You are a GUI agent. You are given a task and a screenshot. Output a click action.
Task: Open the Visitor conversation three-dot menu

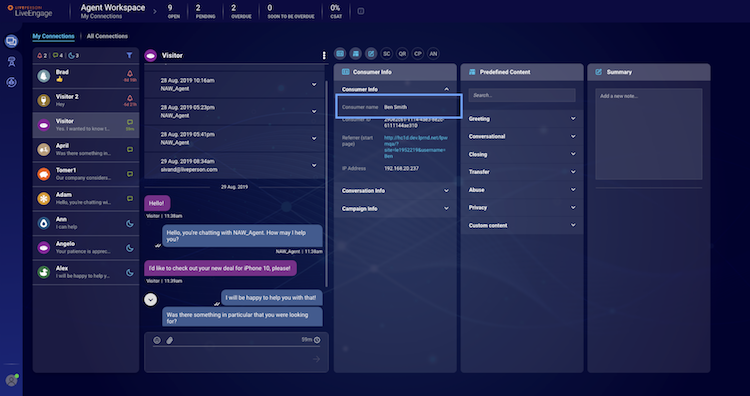[x=324, y=55]
